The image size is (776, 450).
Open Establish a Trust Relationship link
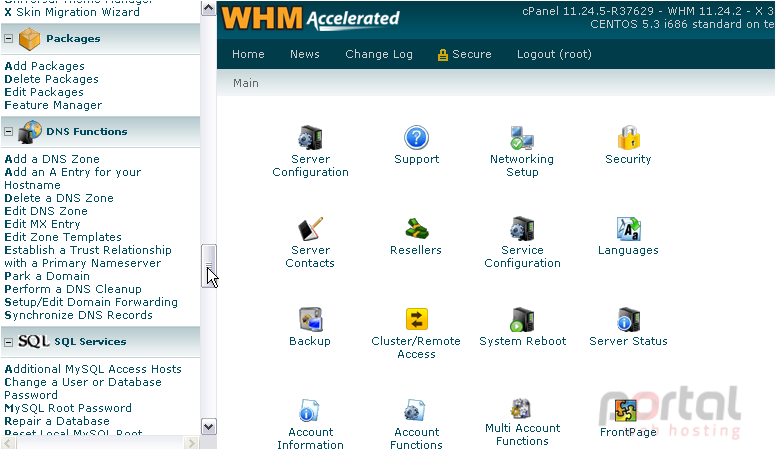click(88, 256)
